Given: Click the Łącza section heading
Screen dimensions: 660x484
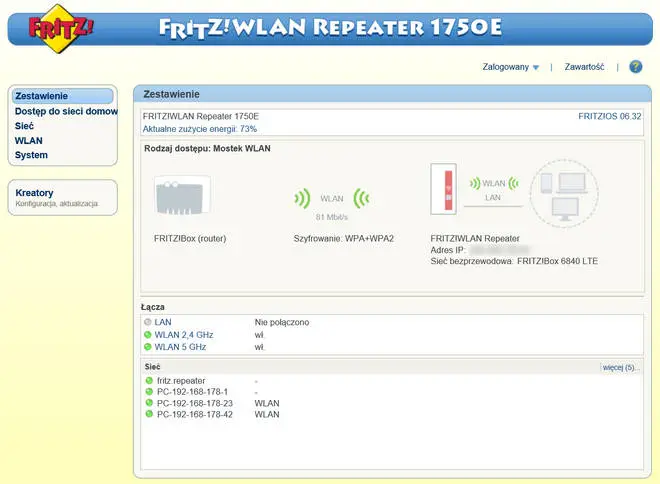Looking at the screenshot, I should [x=152, y=307].
